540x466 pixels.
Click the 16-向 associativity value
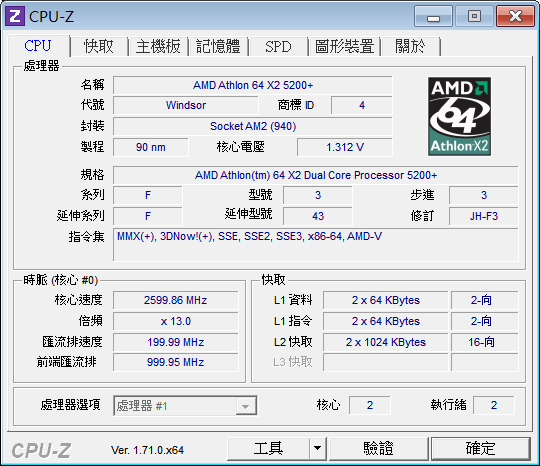coord(485,342)
